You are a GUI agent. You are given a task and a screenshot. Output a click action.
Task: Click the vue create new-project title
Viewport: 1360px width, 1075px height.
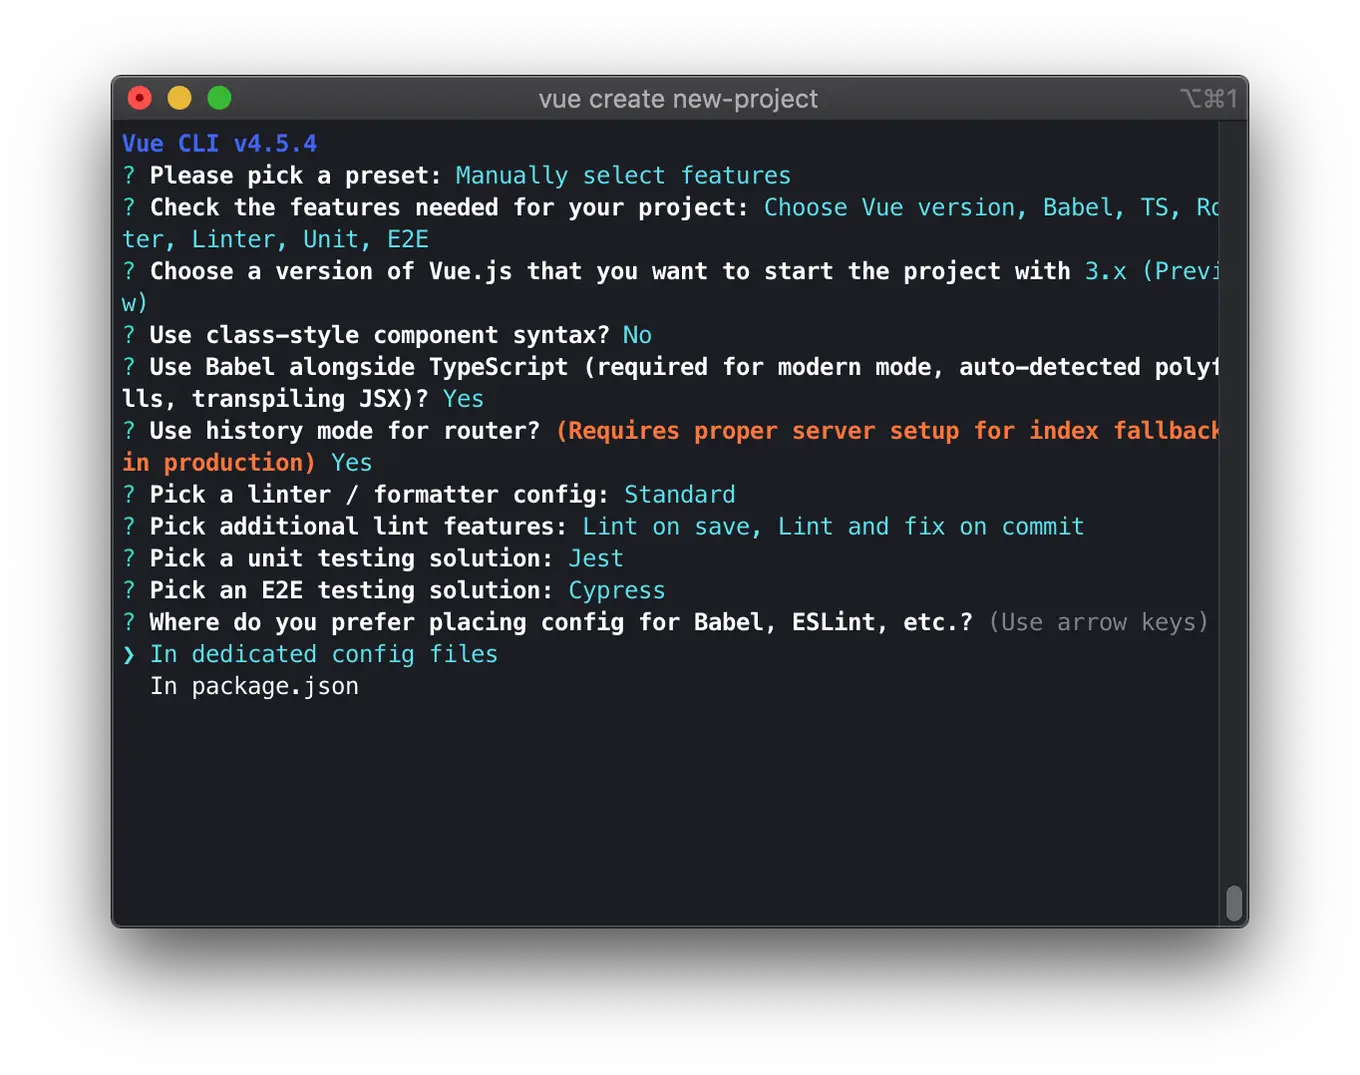point(678,99)
